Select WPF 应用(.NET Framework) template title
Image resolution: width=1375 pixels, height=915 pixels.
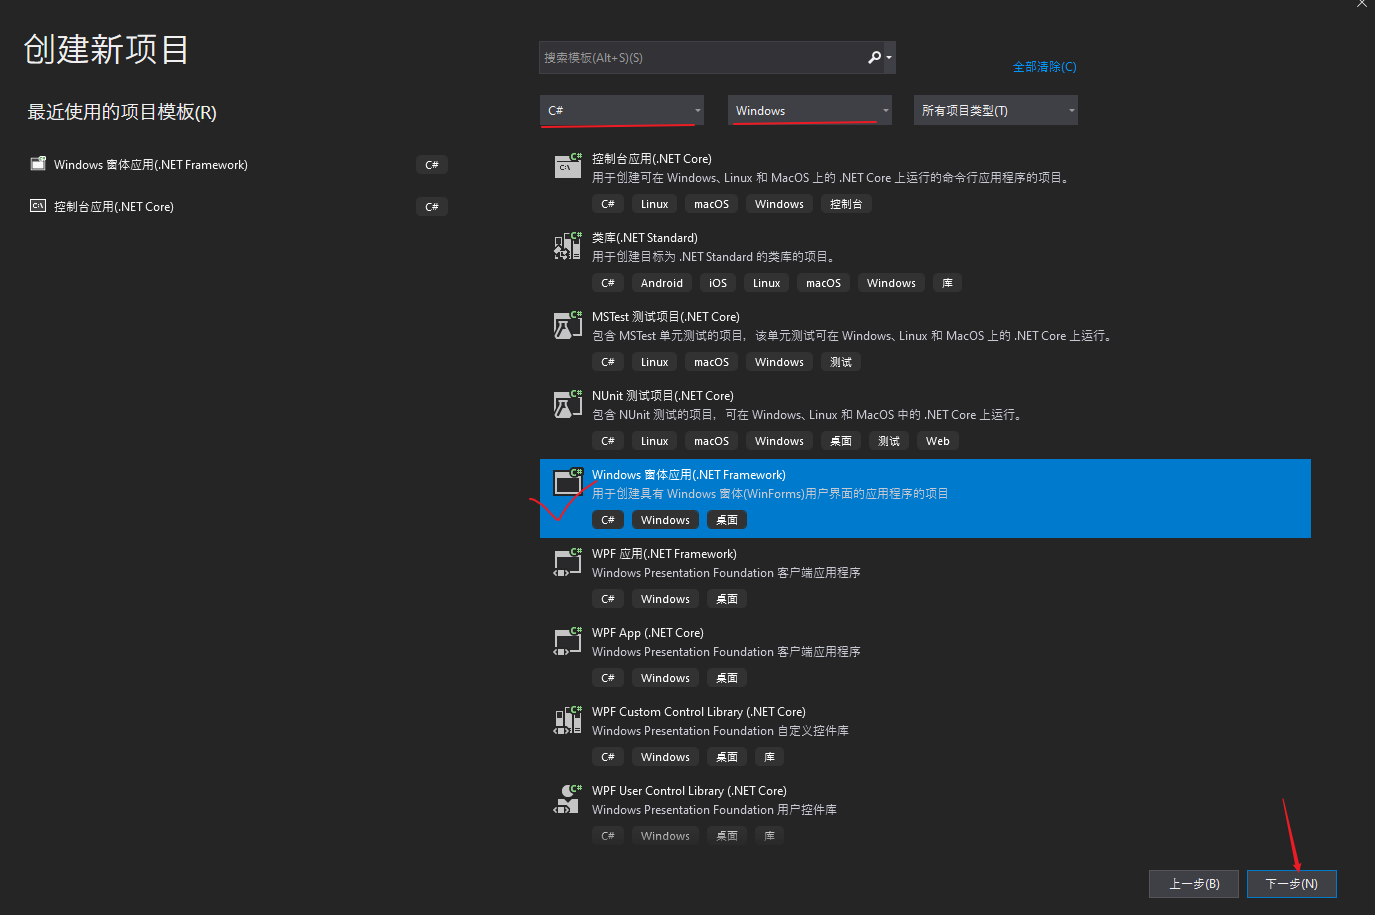click(664, 554)
